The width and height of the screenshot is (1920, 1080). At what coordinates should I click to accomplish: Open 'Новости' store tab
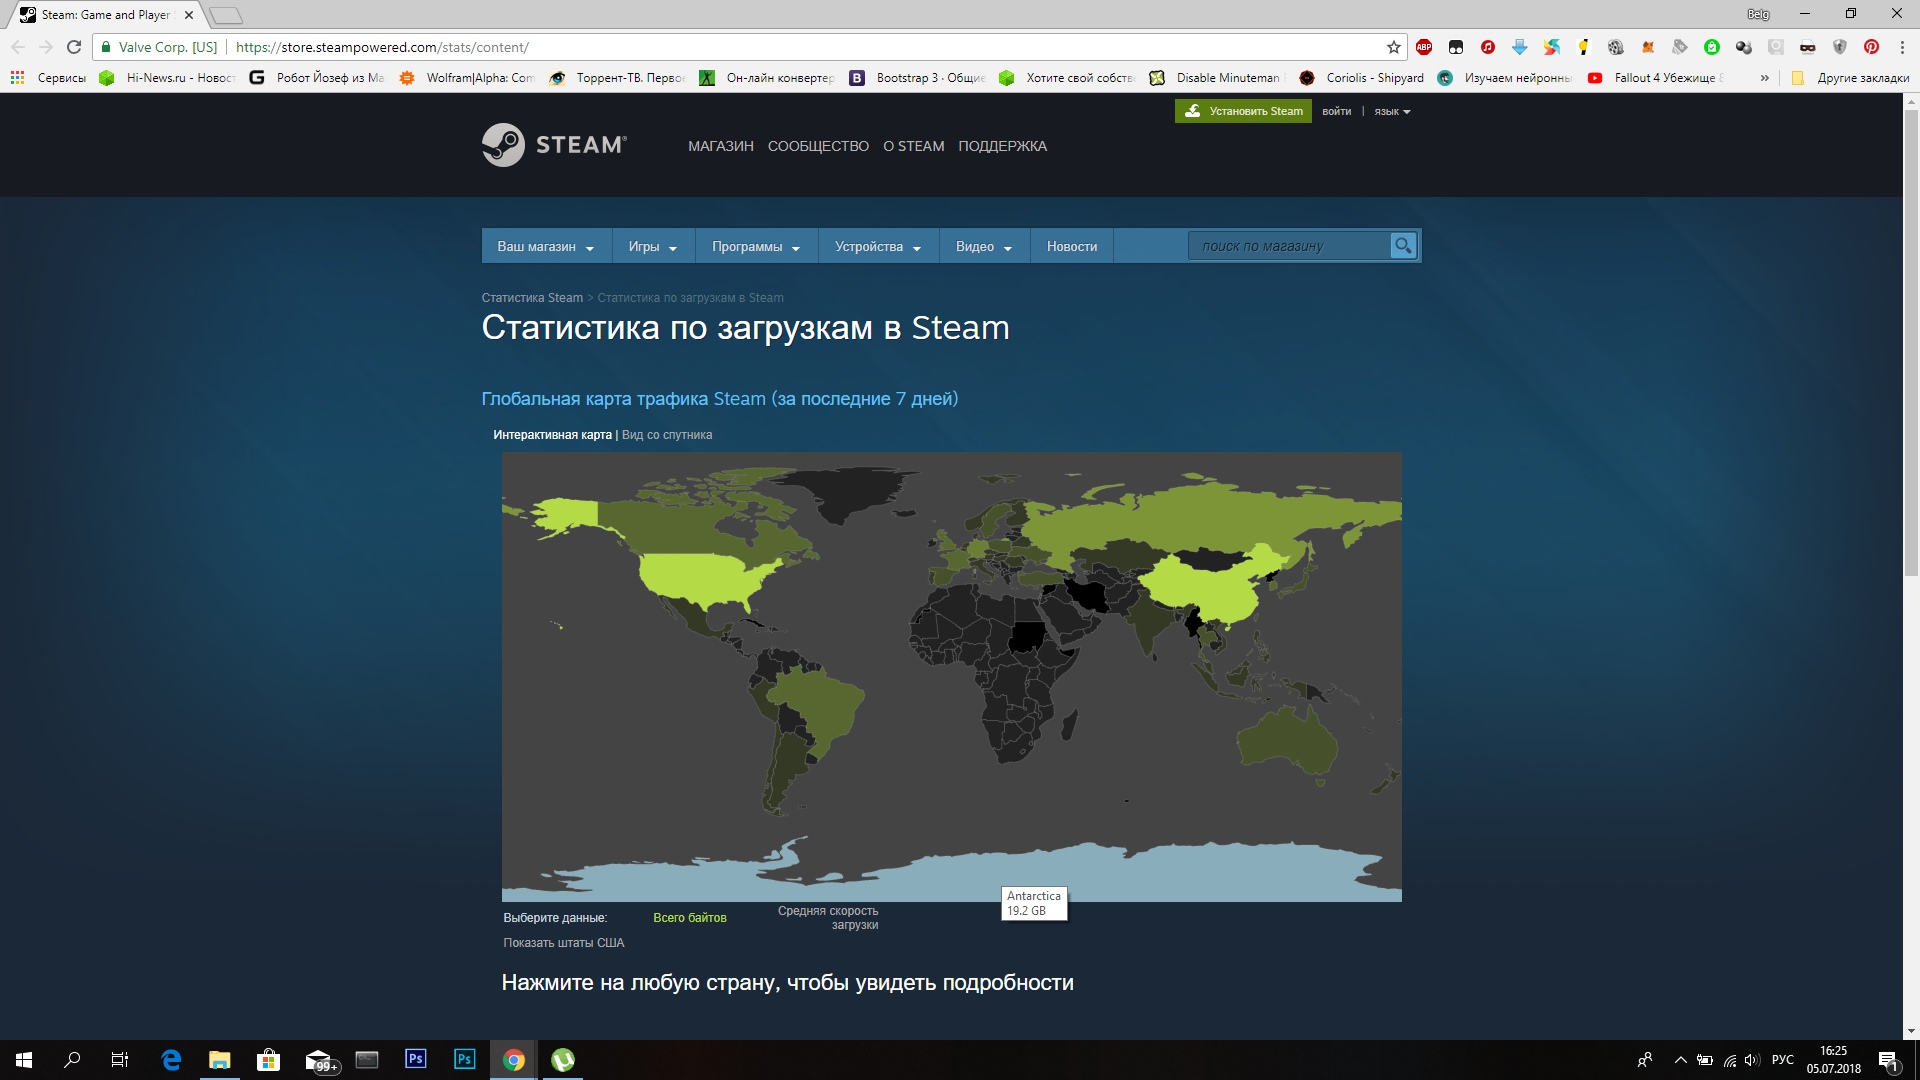click(1072, 246)
